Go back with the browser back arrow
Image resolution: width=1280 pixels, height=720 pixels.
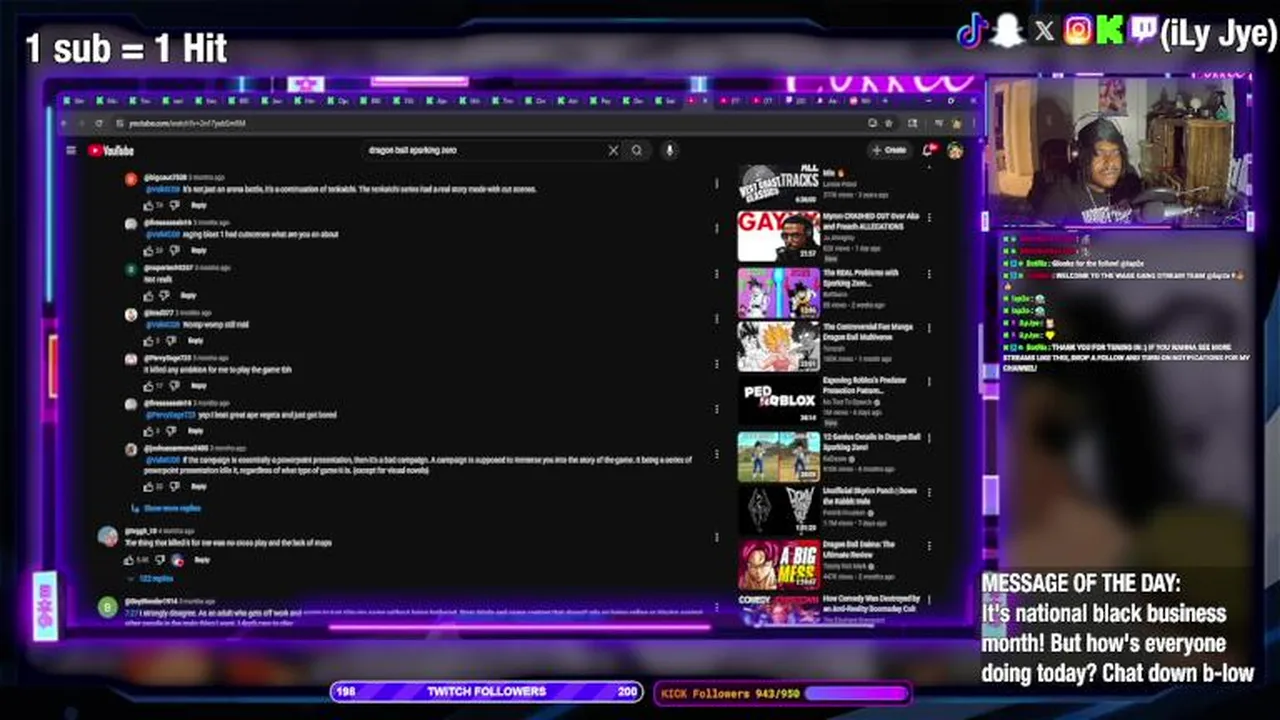66,123
